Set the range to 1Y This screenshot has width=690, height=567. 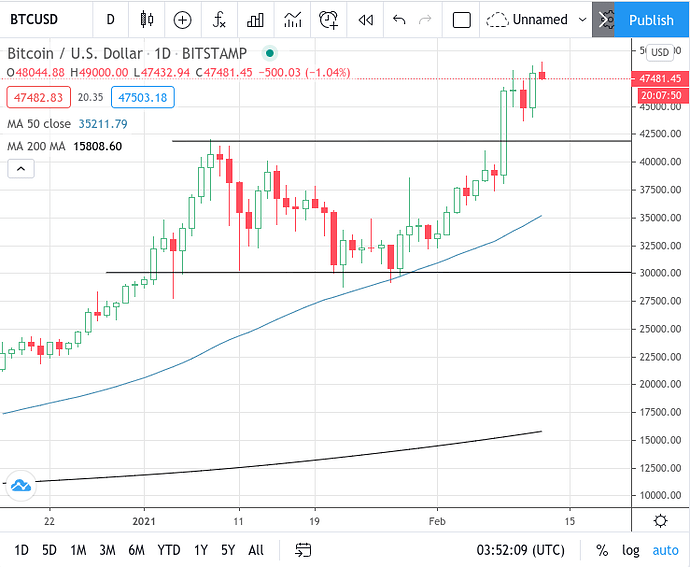point(201,550)
